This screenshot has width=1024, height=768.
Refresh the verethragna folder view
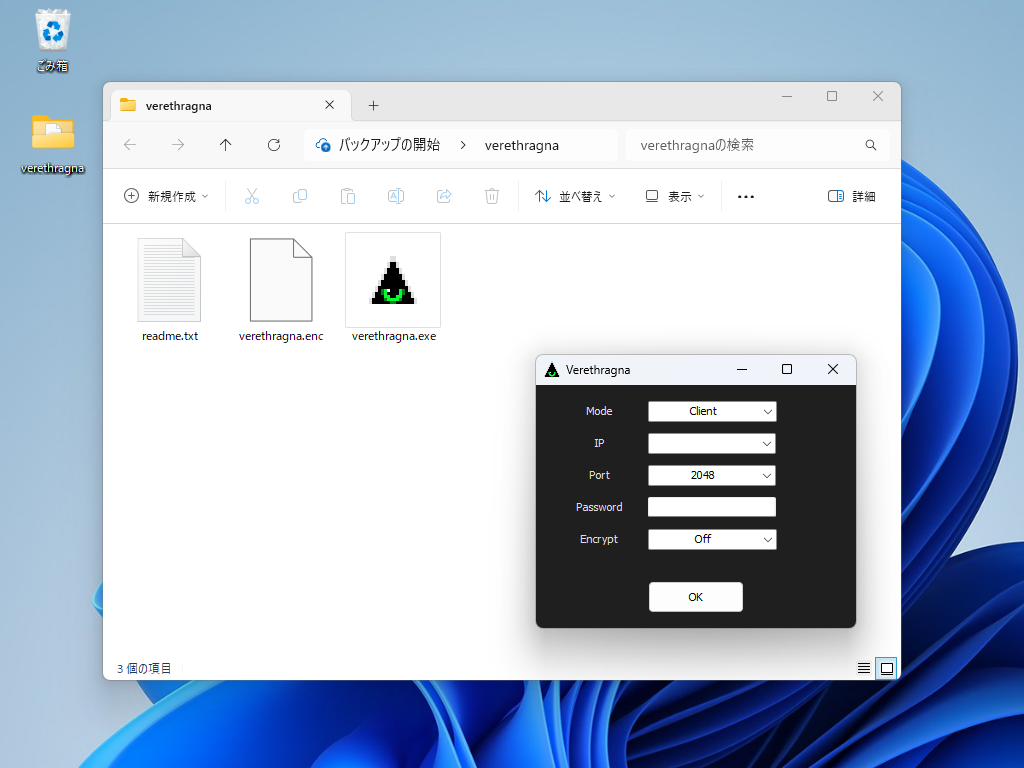pos(273,144)
